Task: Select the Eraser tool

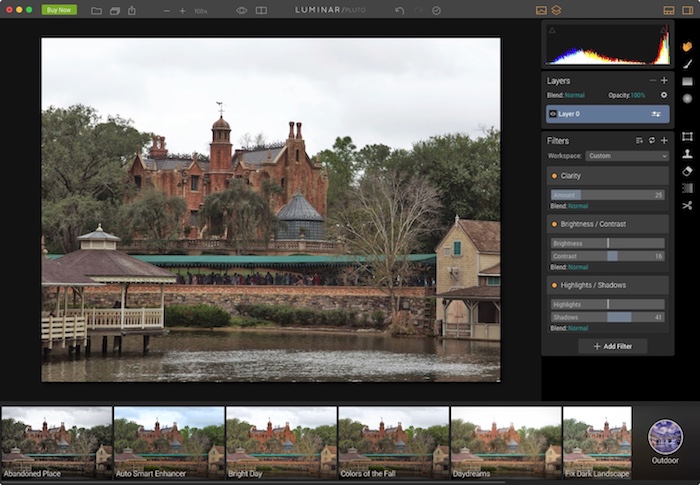Action: tap(687, 171)
